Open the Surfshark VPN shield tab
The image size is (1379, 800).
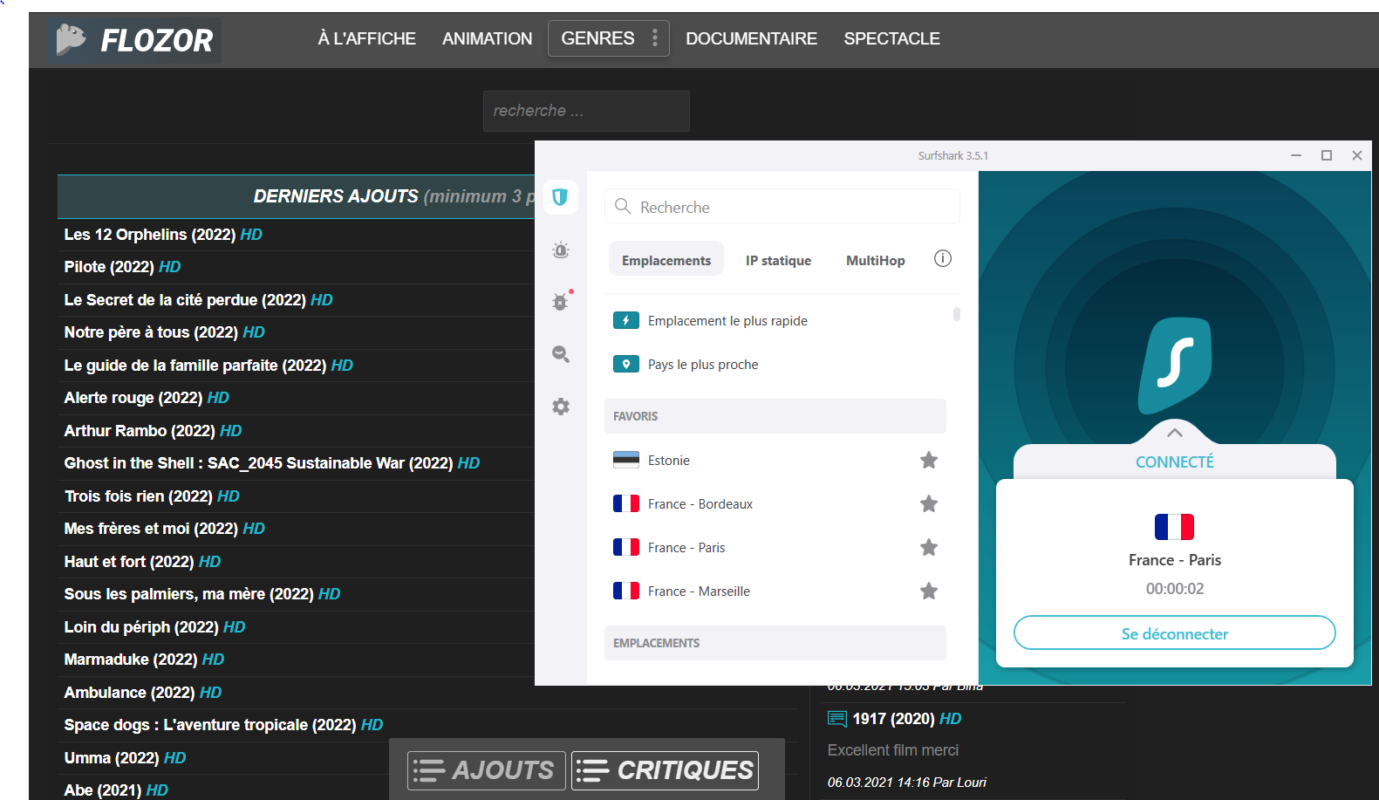[x=561, y=197]
